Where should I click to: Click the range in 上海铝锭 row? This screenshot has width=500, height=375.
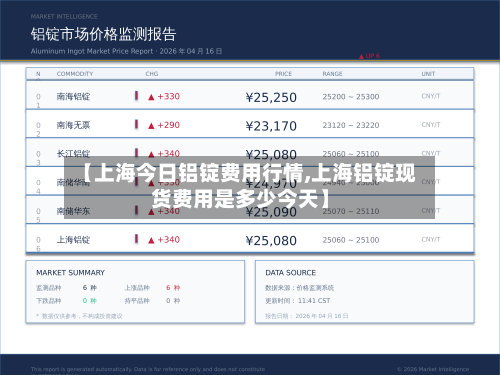coord(351,240)
